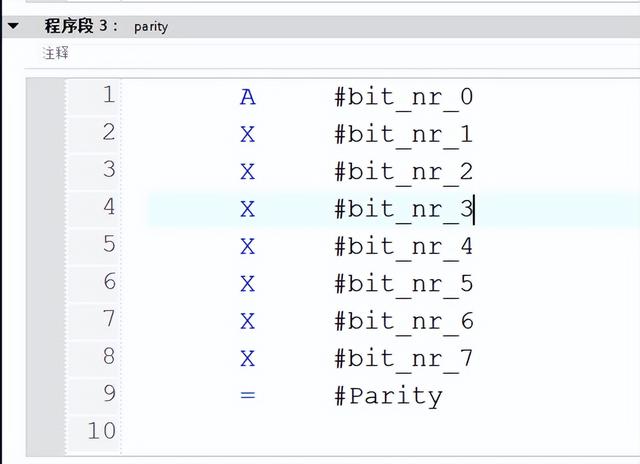Screen dimensions: 640x464
Task: Click operand #bit_nr_6
Action: [403, 322]
